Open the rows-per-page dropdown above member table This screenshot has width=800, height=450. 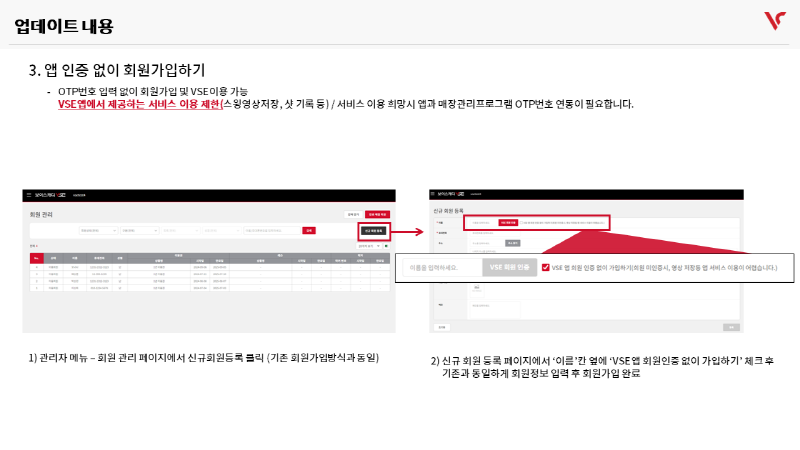(369, 246)
